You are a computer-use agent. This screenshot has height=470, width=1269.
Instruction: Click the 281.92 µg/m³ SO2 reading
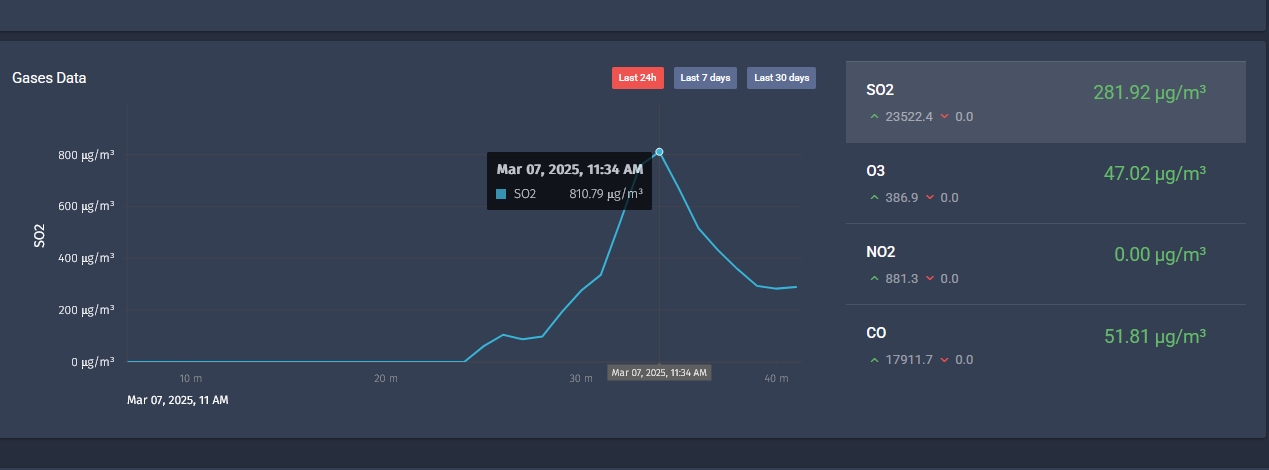tap(1149, 93)
